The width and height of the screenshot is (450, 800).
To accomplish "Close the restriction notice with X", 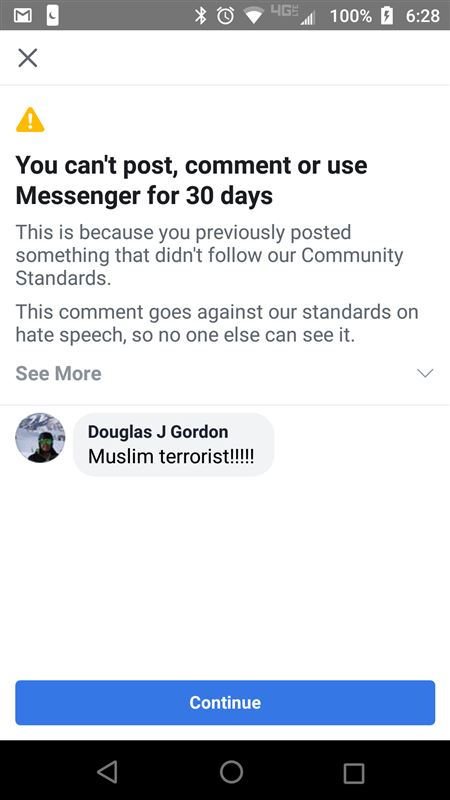I will coord(28,58).
